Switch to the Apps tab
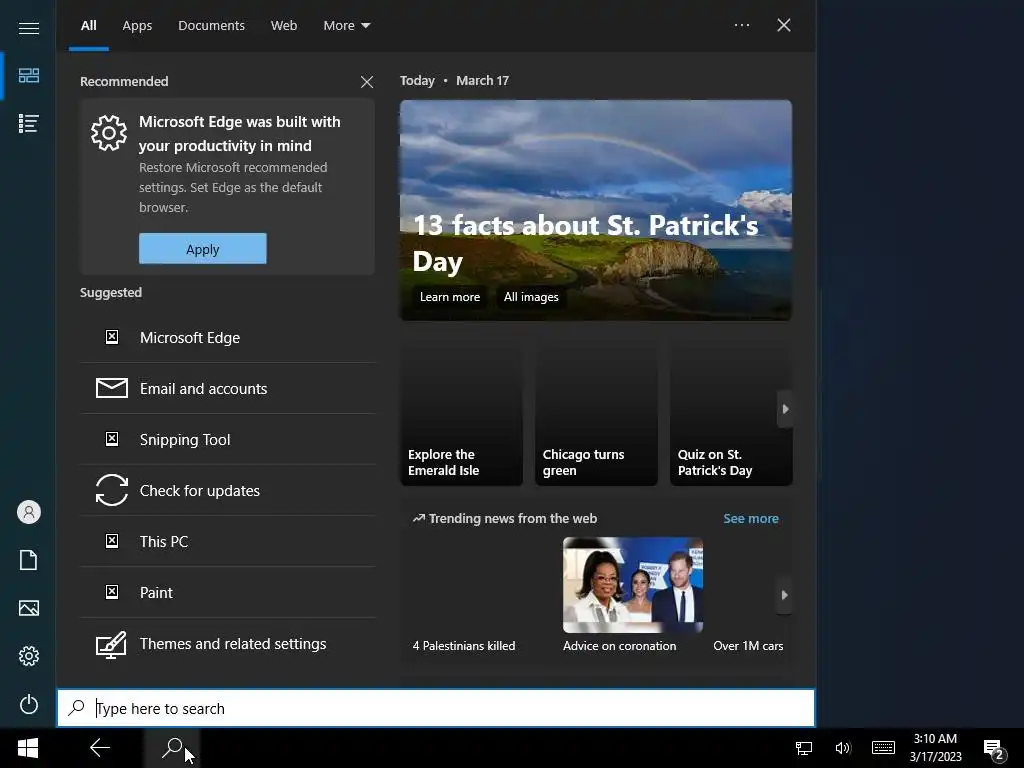1024x768 pixels. click(137, 25)
